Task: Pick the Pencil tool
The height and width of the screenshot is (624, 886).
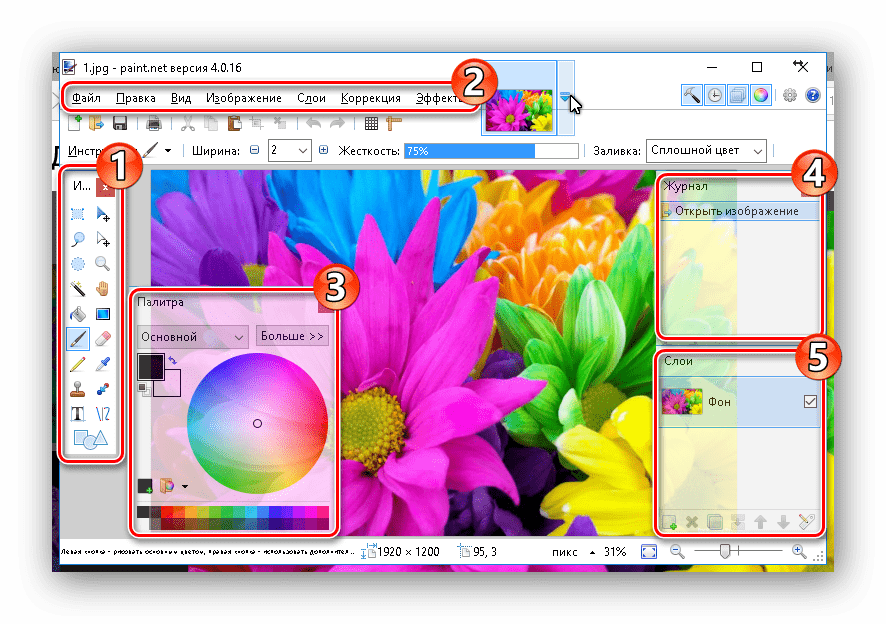Action: click(x=78, y=364)
